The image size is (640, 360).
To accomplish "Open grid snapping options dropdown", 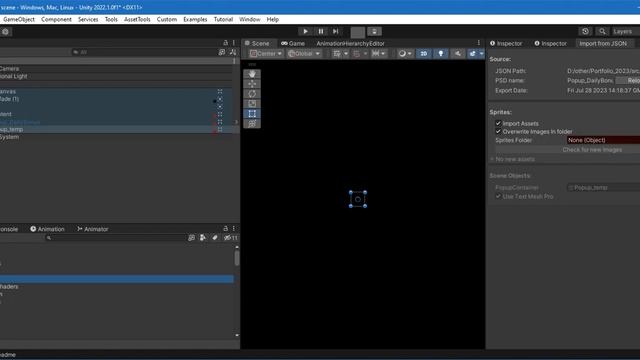I will point(365,53).
